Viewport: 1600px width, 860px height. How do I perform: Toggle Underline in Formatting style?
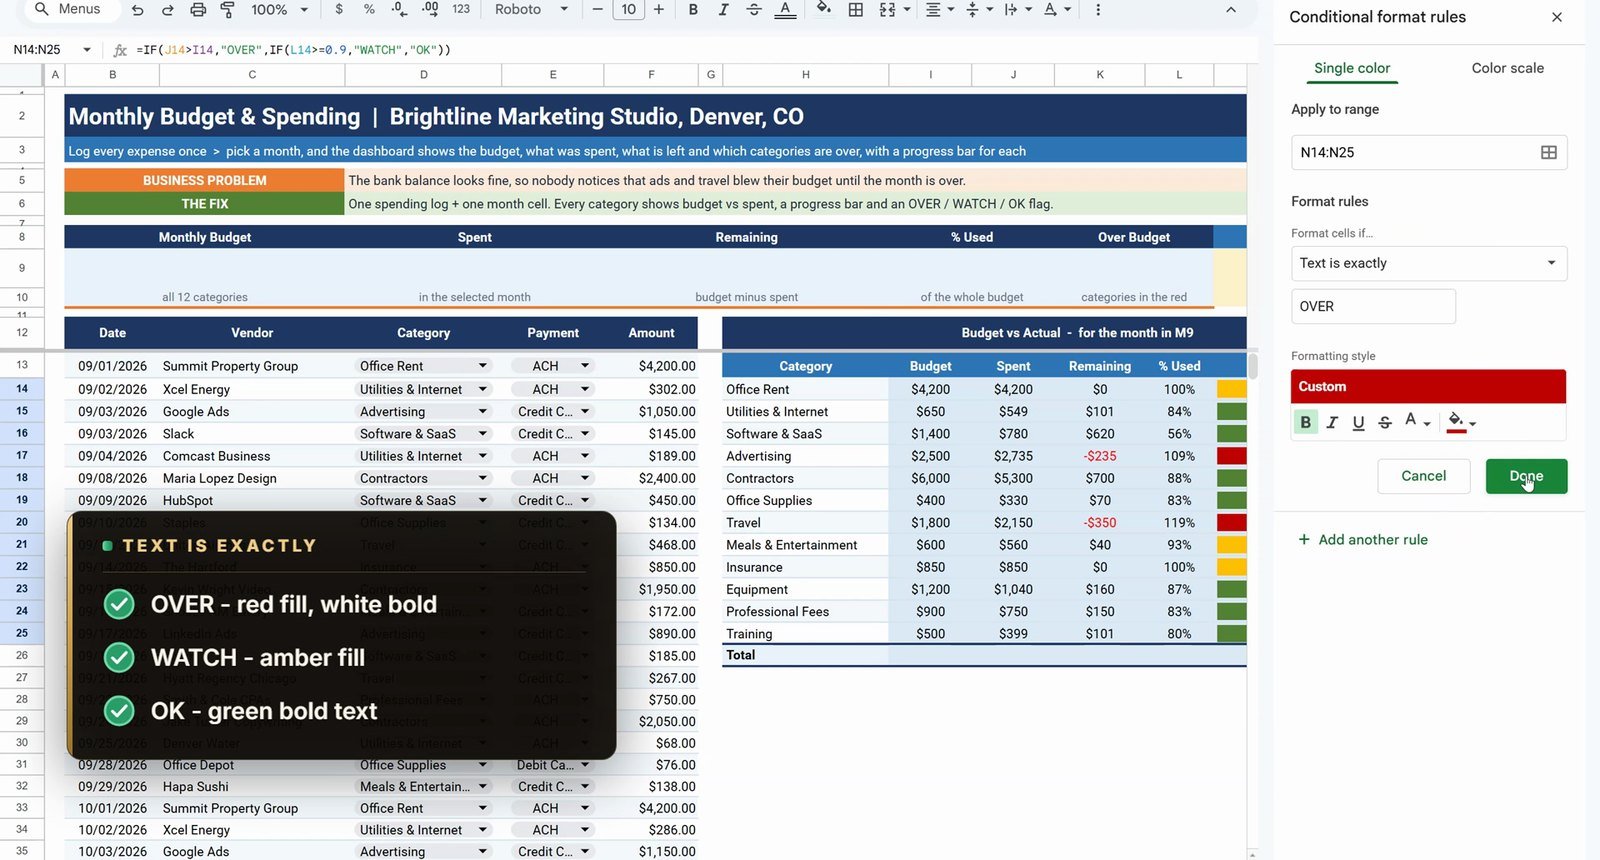1358,422
